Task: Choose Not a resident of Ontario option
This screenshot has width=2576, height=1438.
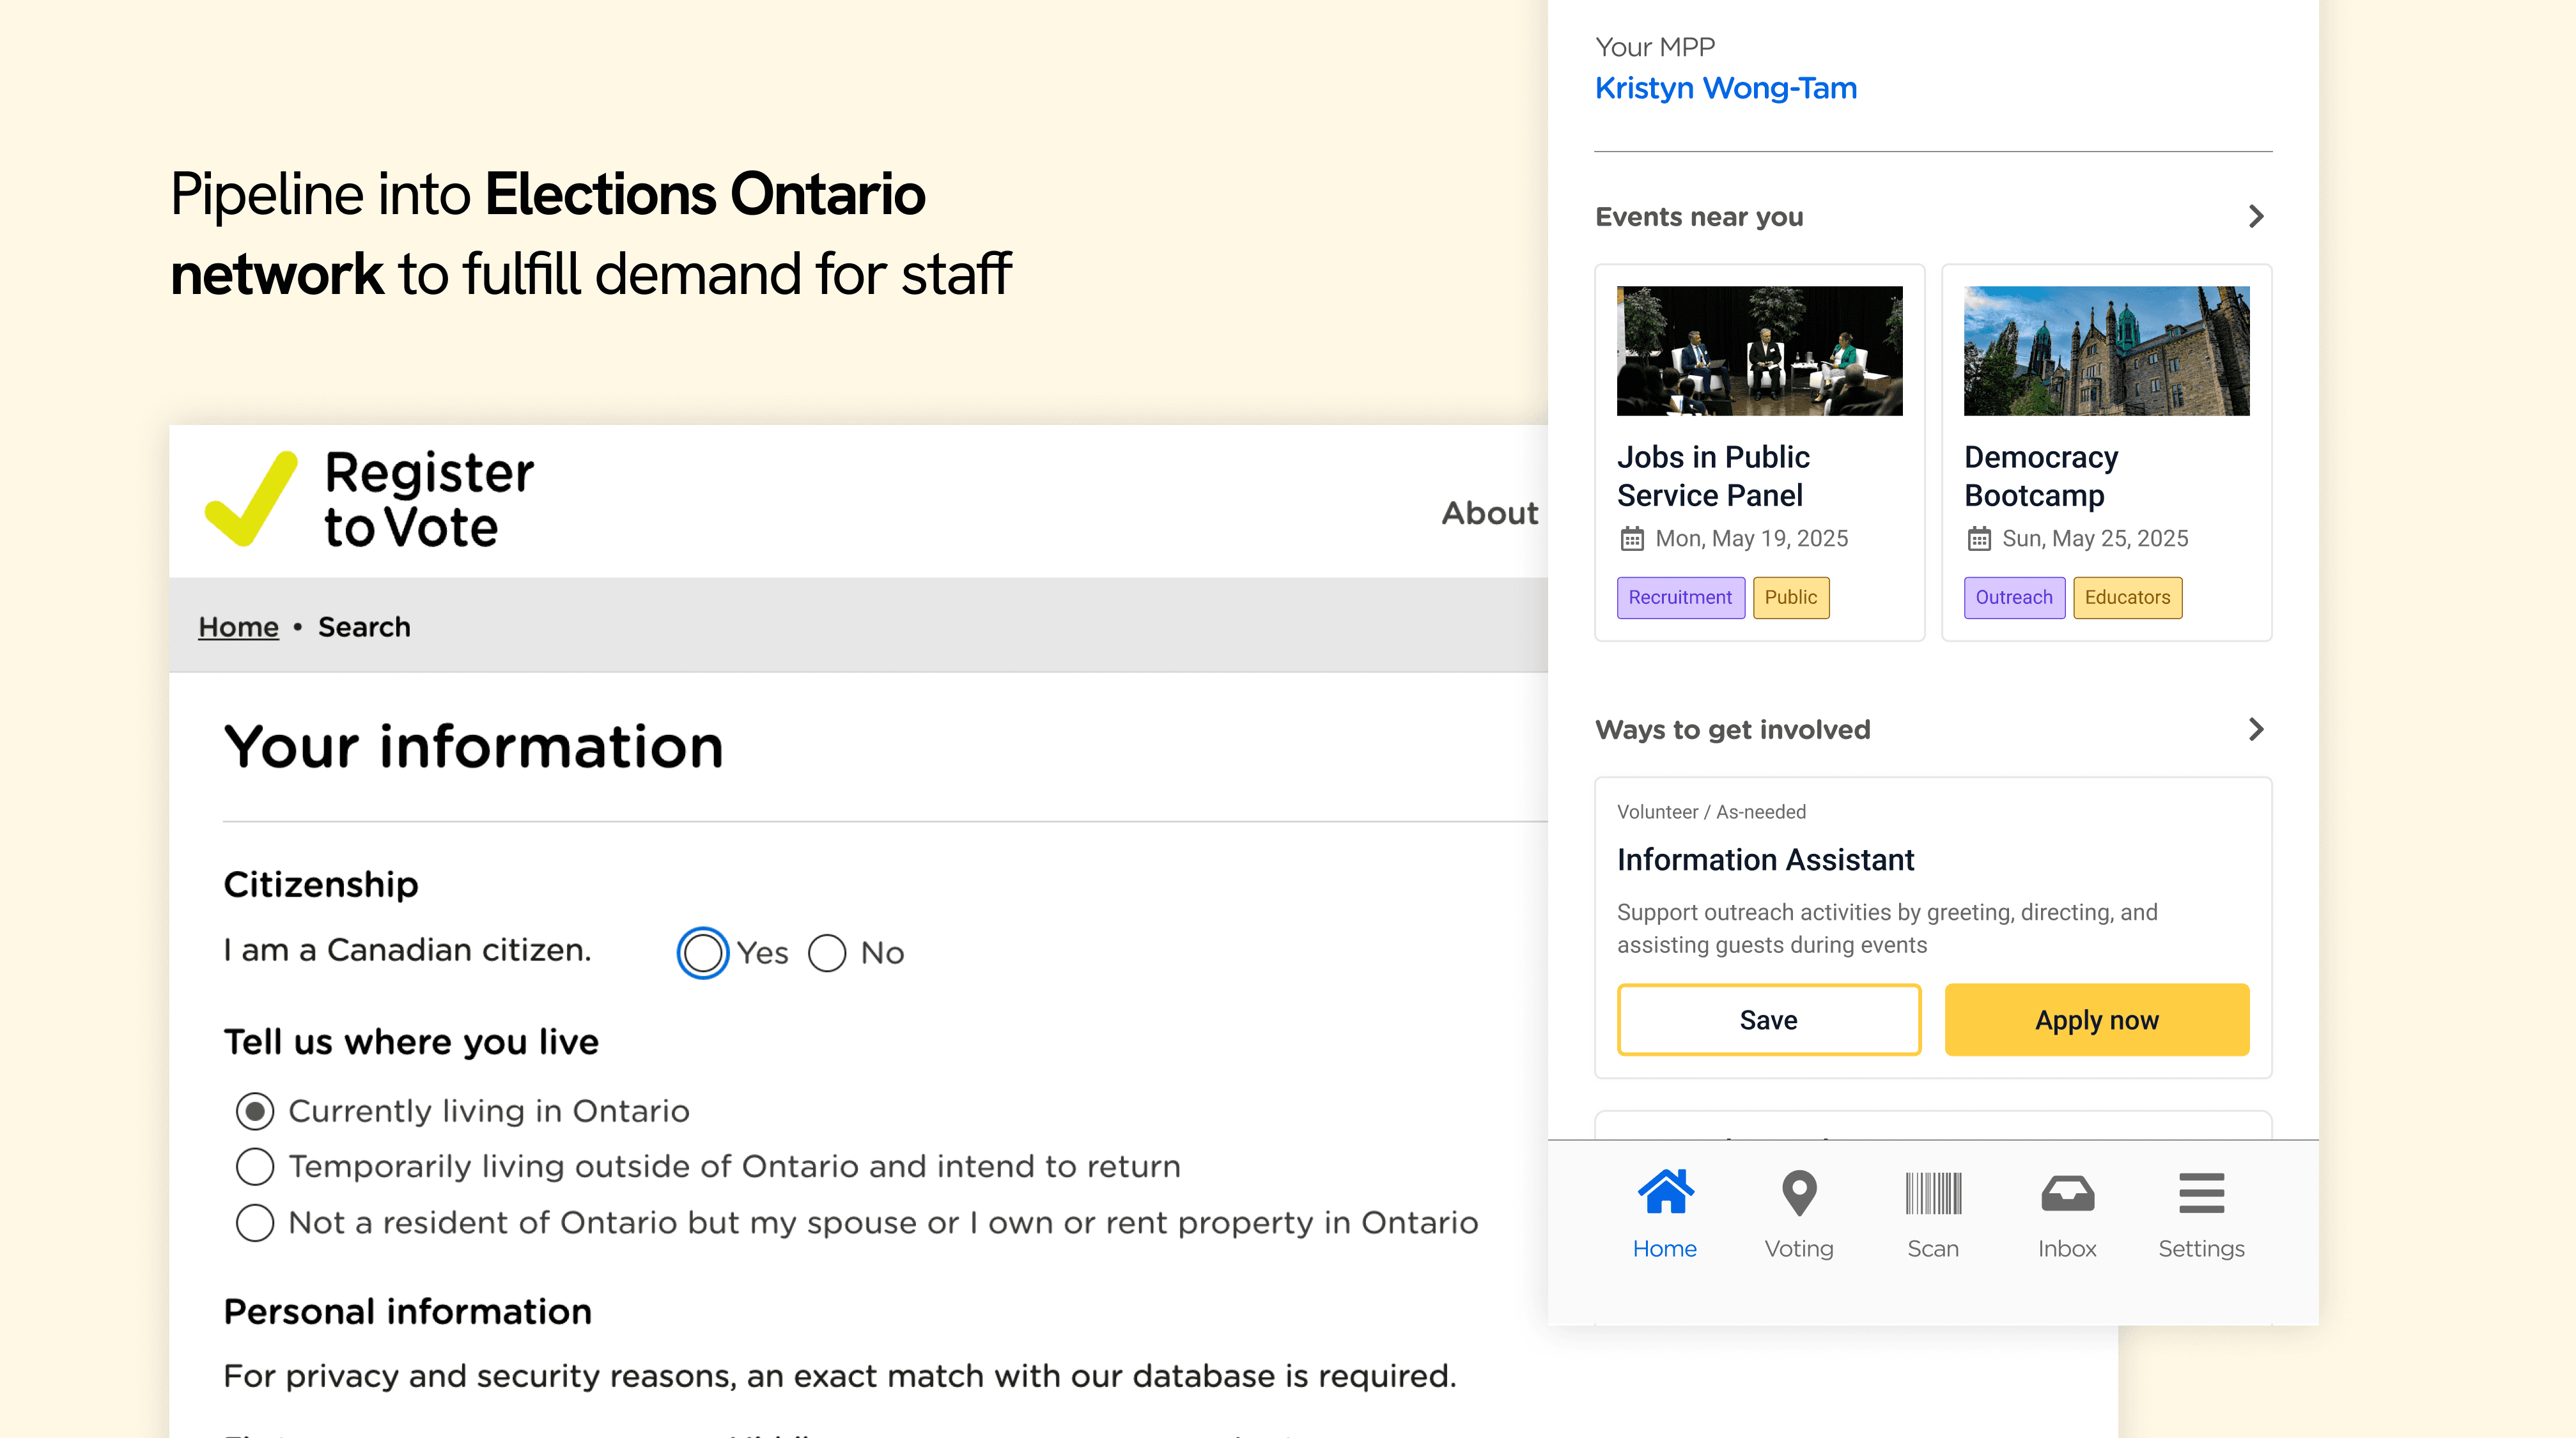Action: [255, 1222]
